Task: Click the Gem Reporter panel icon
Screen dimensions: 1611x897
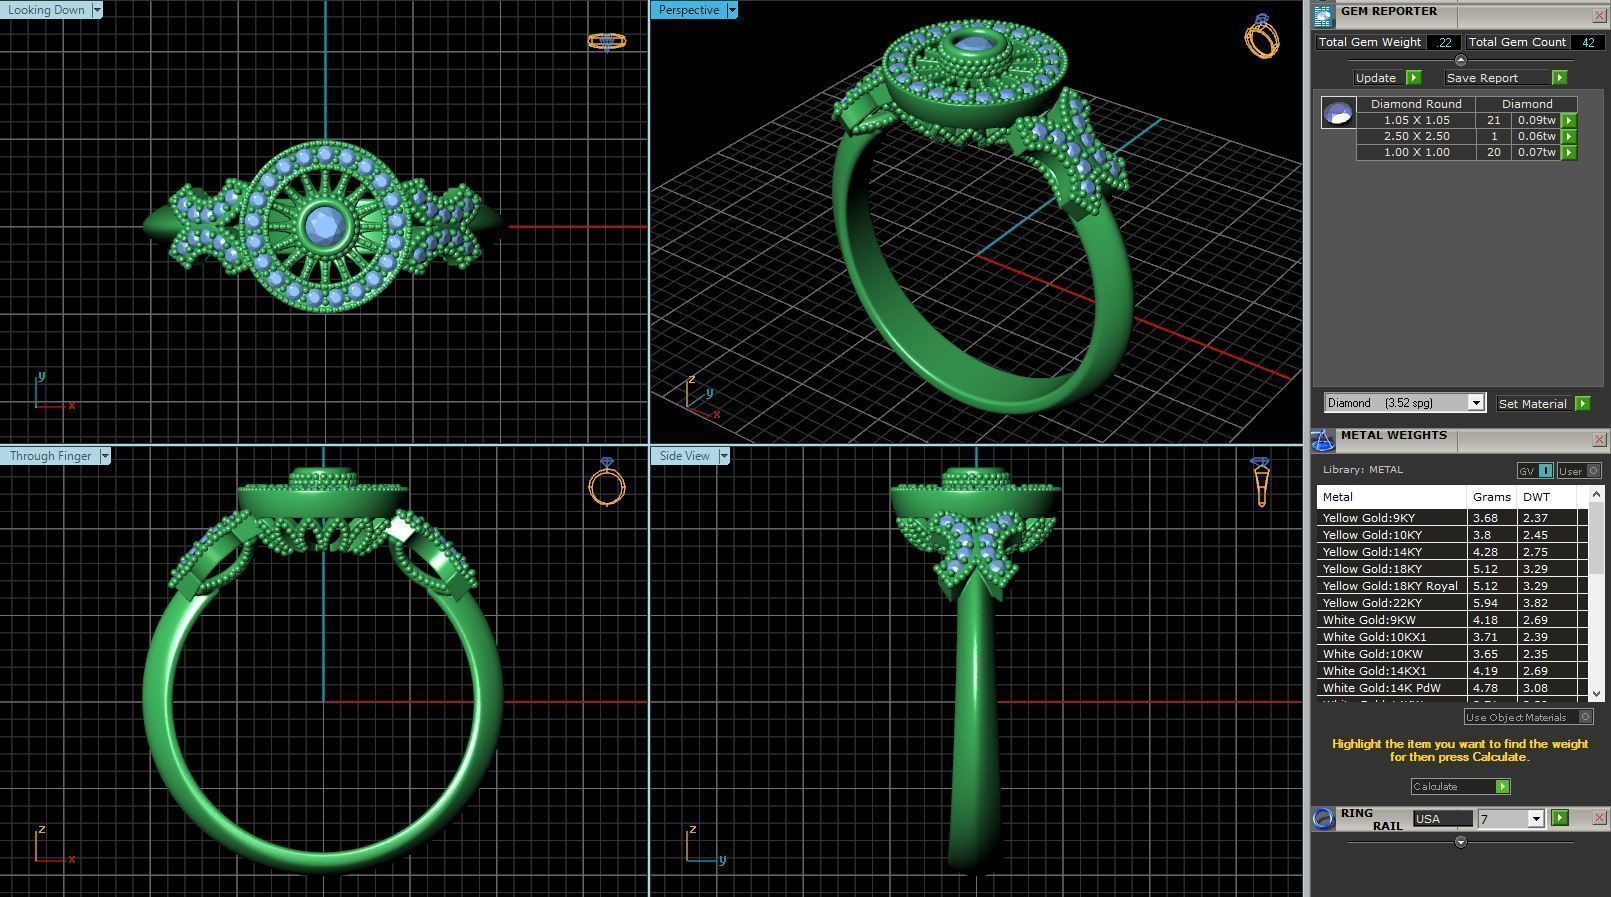Action: (x=1323, y=15)
